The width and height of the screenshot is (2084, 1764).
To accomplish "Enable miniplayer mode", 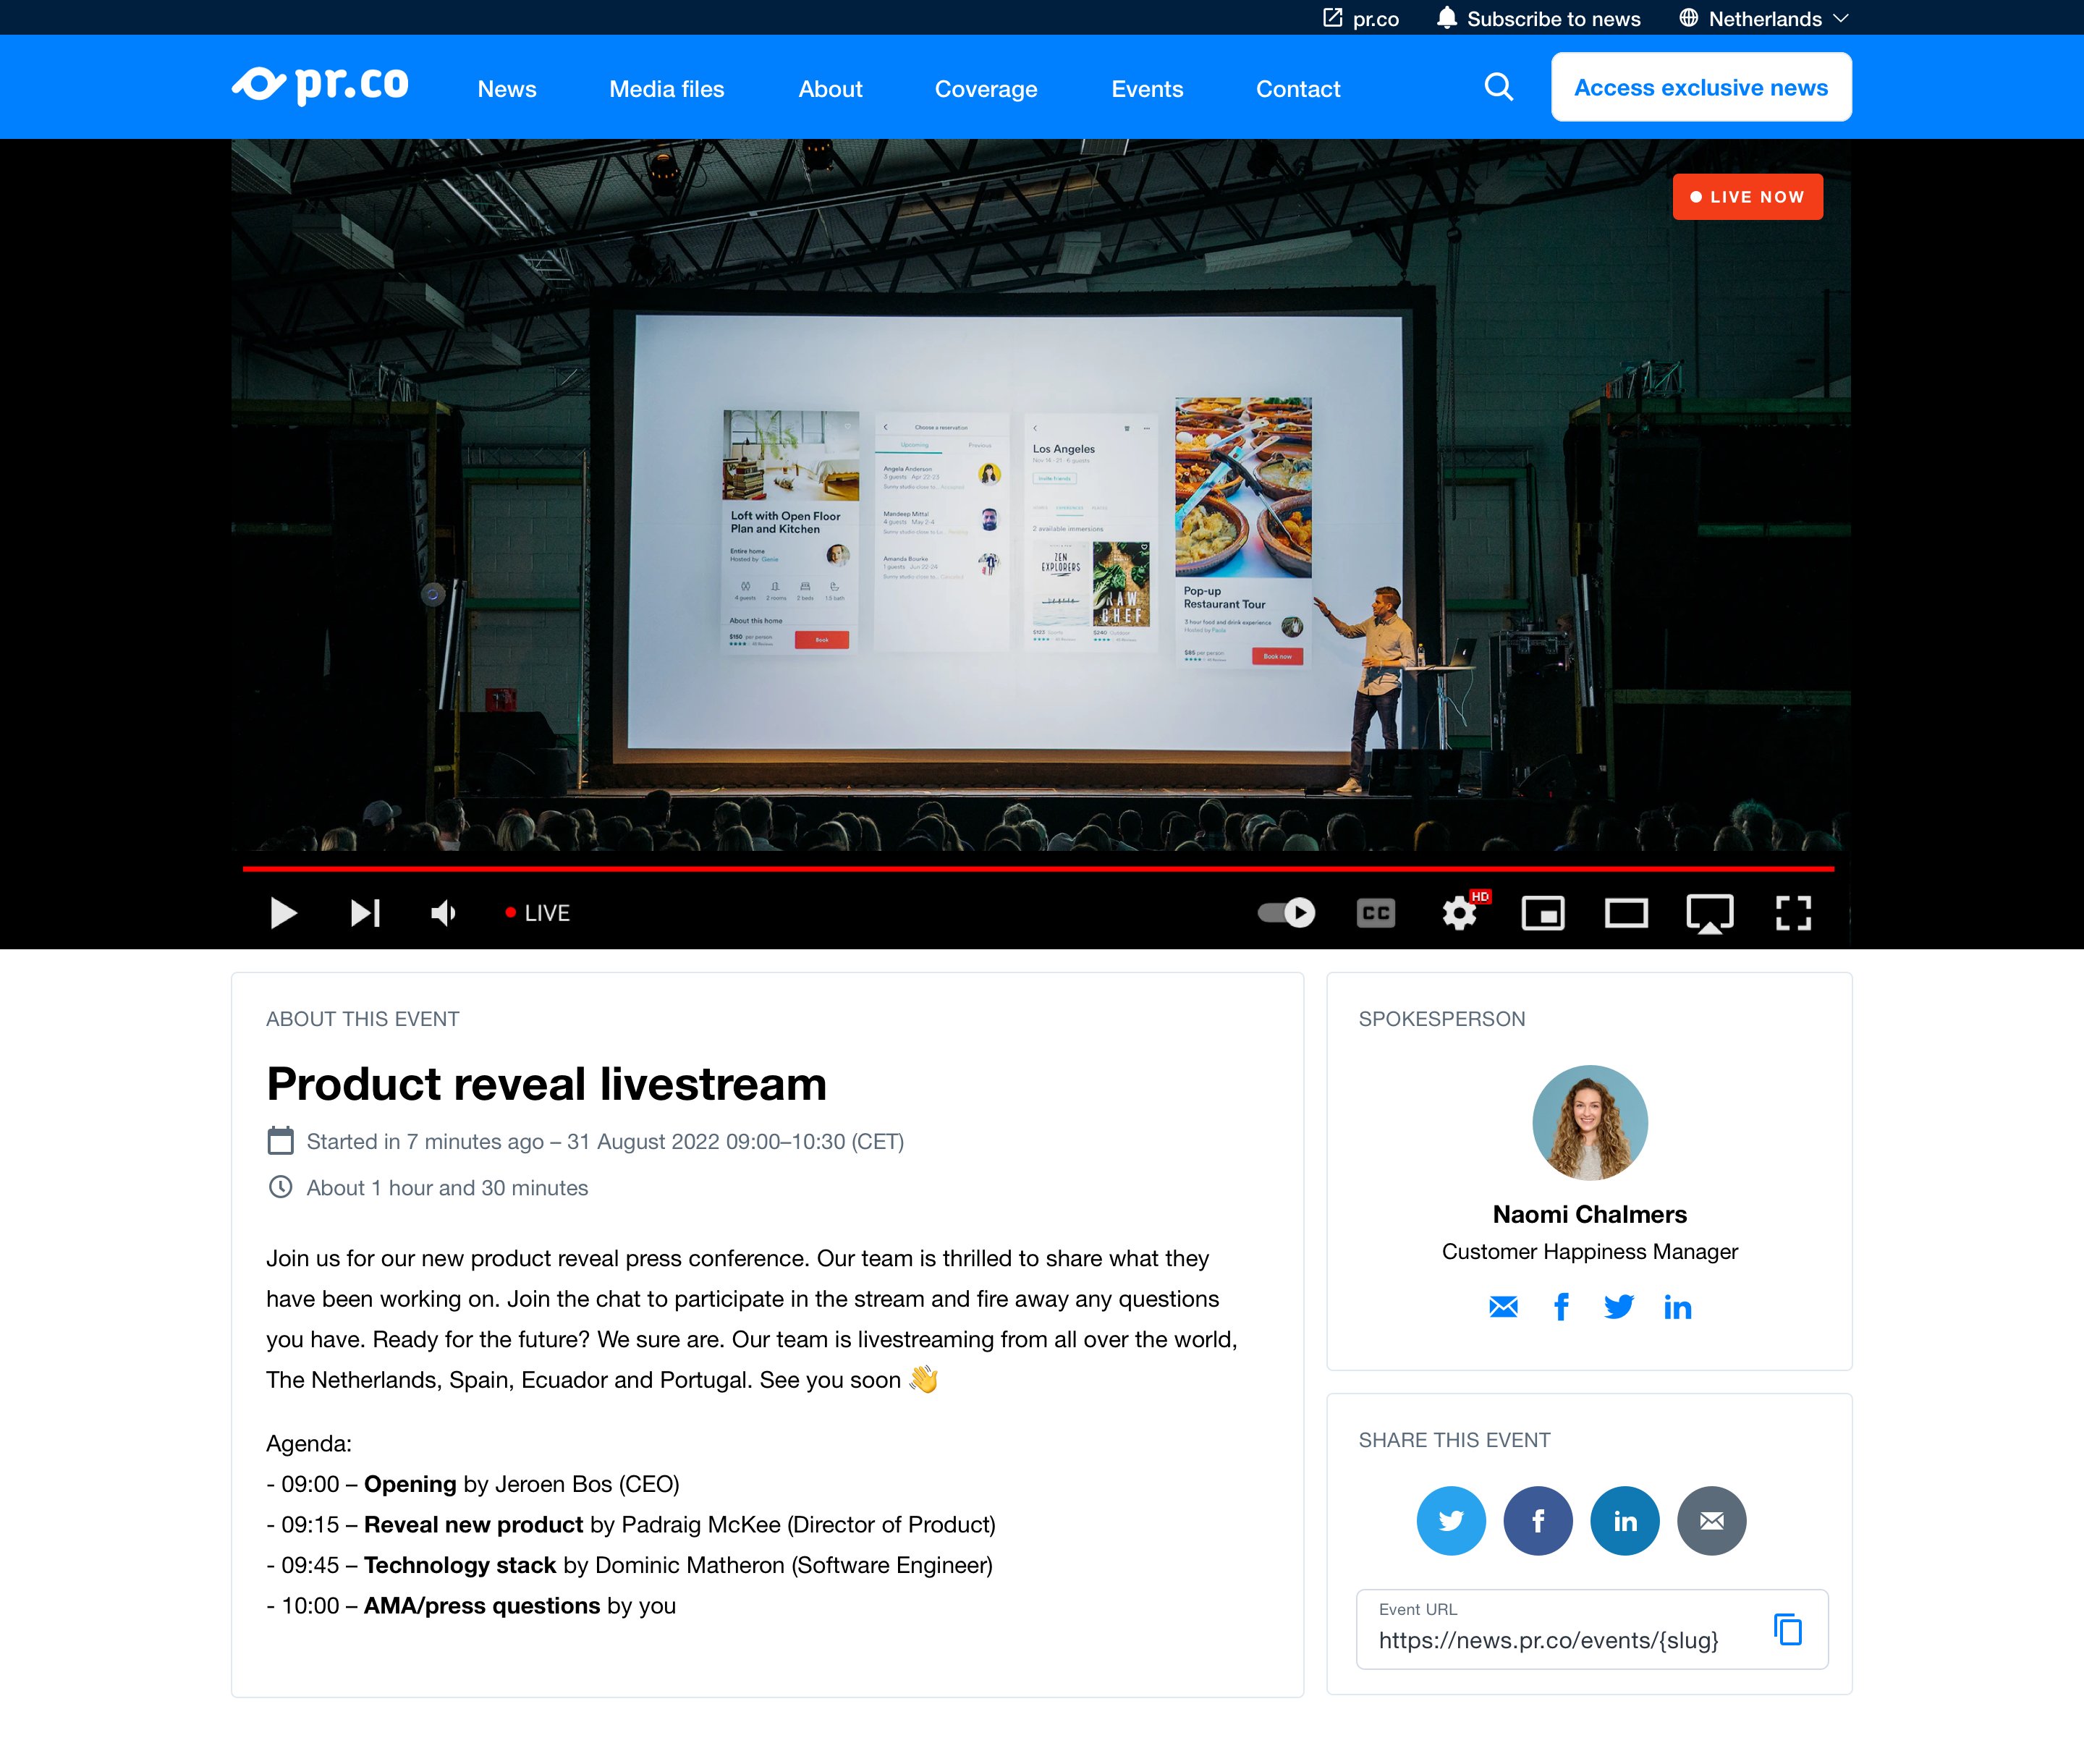I will [x=1543, y=913].
